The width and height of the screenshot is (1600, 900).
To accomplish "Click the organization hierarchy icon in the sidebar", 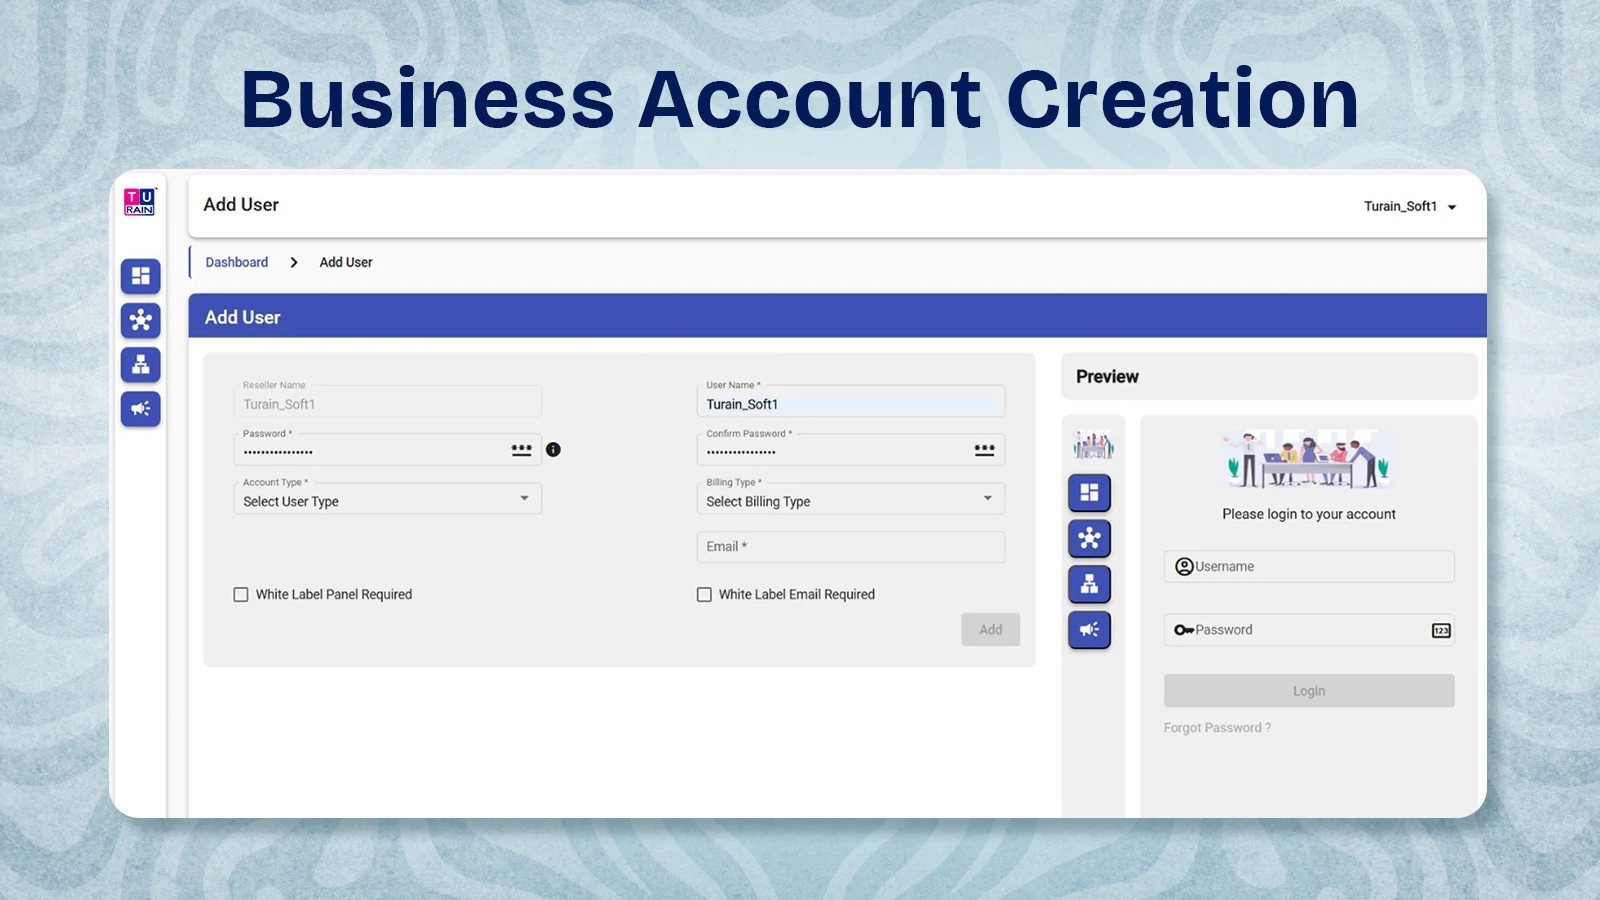I will [140, 365].
